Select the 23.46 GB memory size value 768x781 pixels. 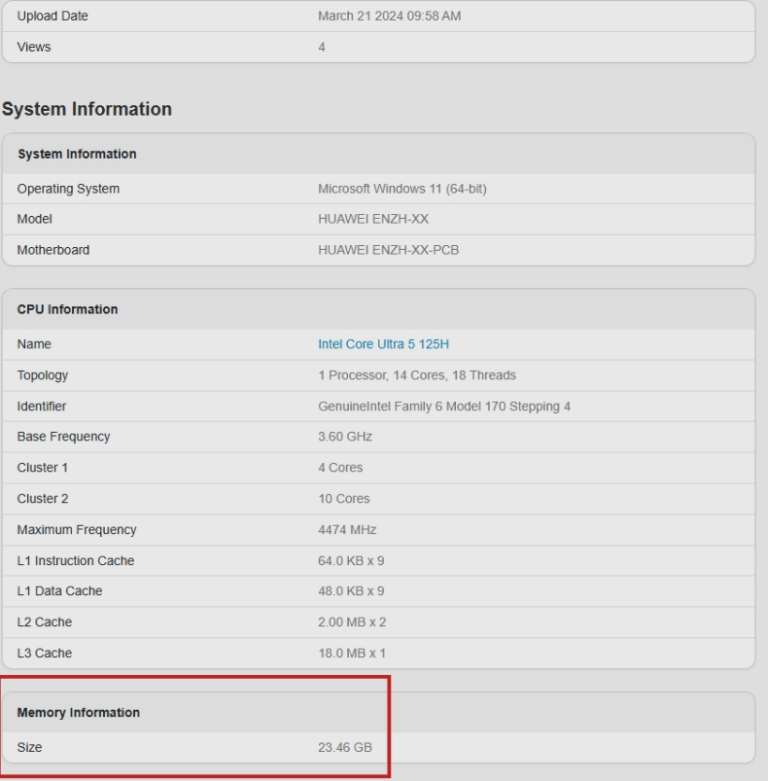(345, 747)
